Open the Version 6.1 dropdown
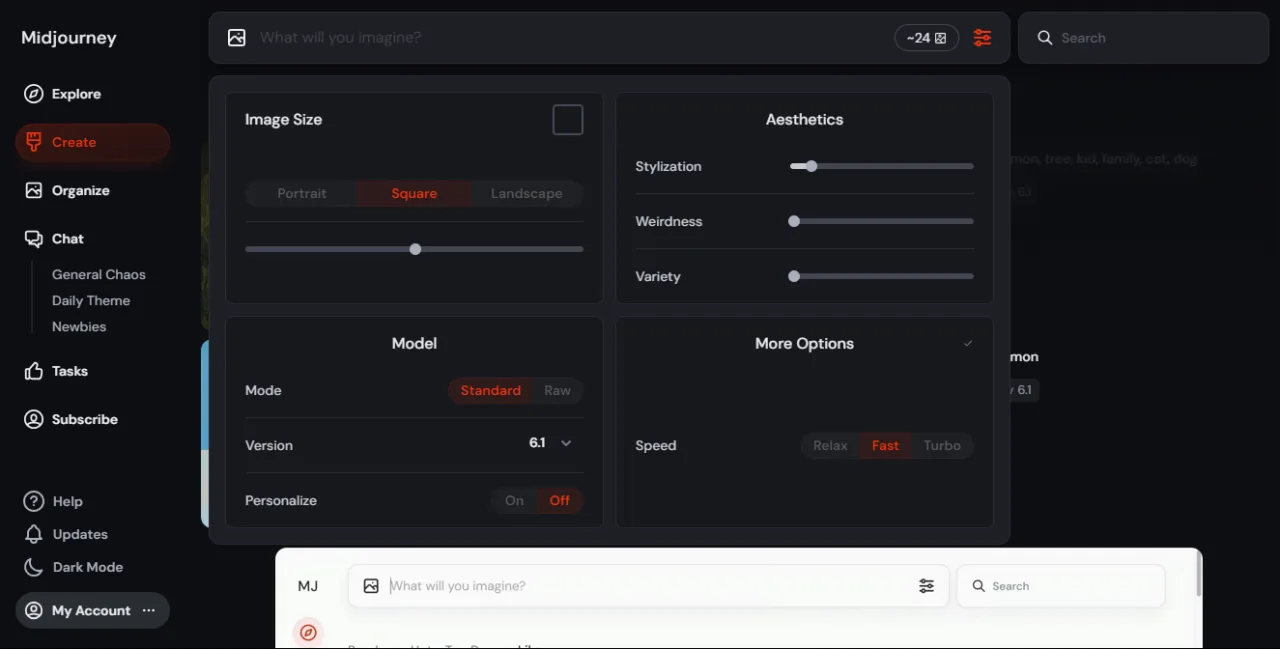The height and width of the screenshot is (649, 1280). coord(550,443)
